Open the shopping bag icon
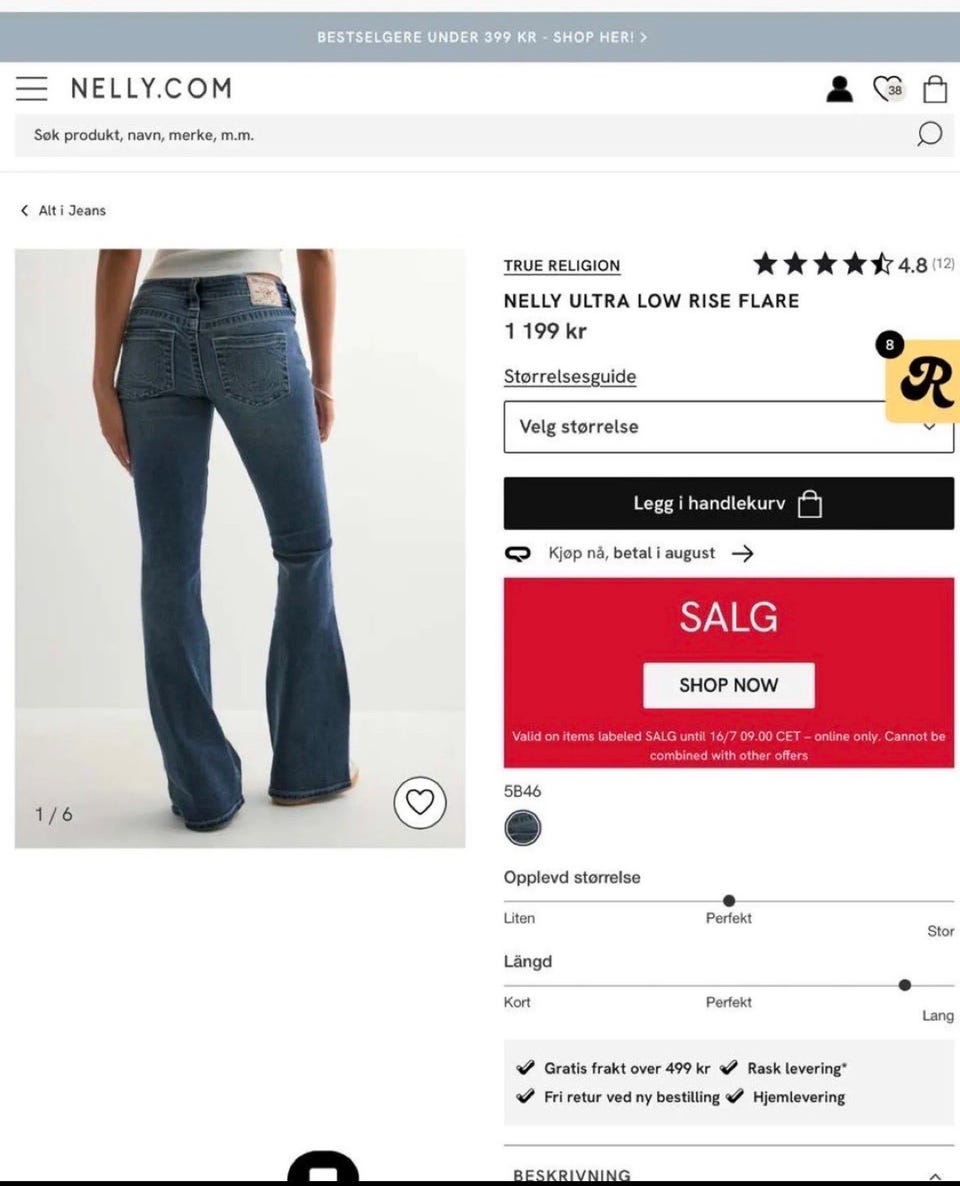Screen dimensions: 960x1186 [x=935, y=88]
